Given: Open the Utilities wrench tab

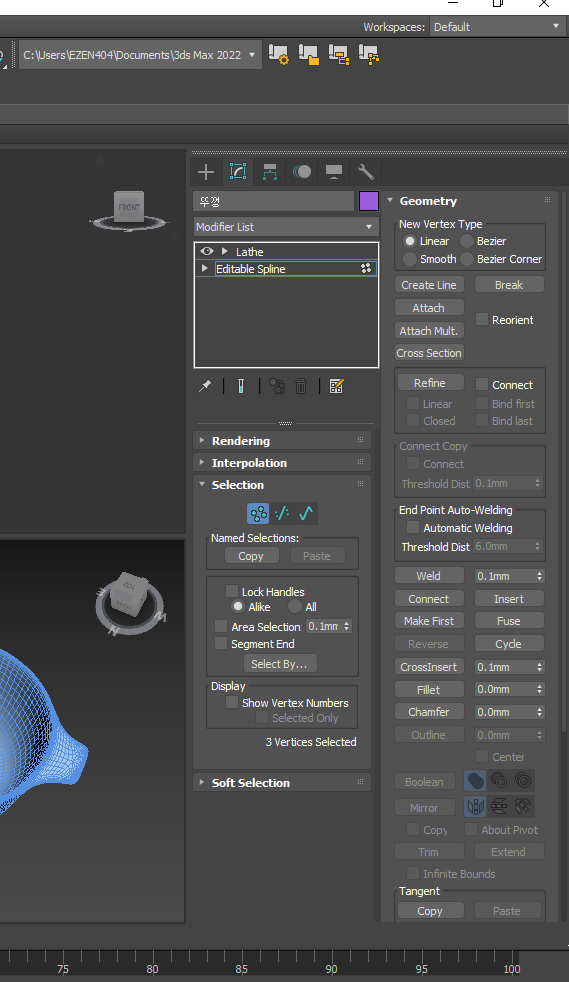Looking at the screenshot, I should [366, 172].
